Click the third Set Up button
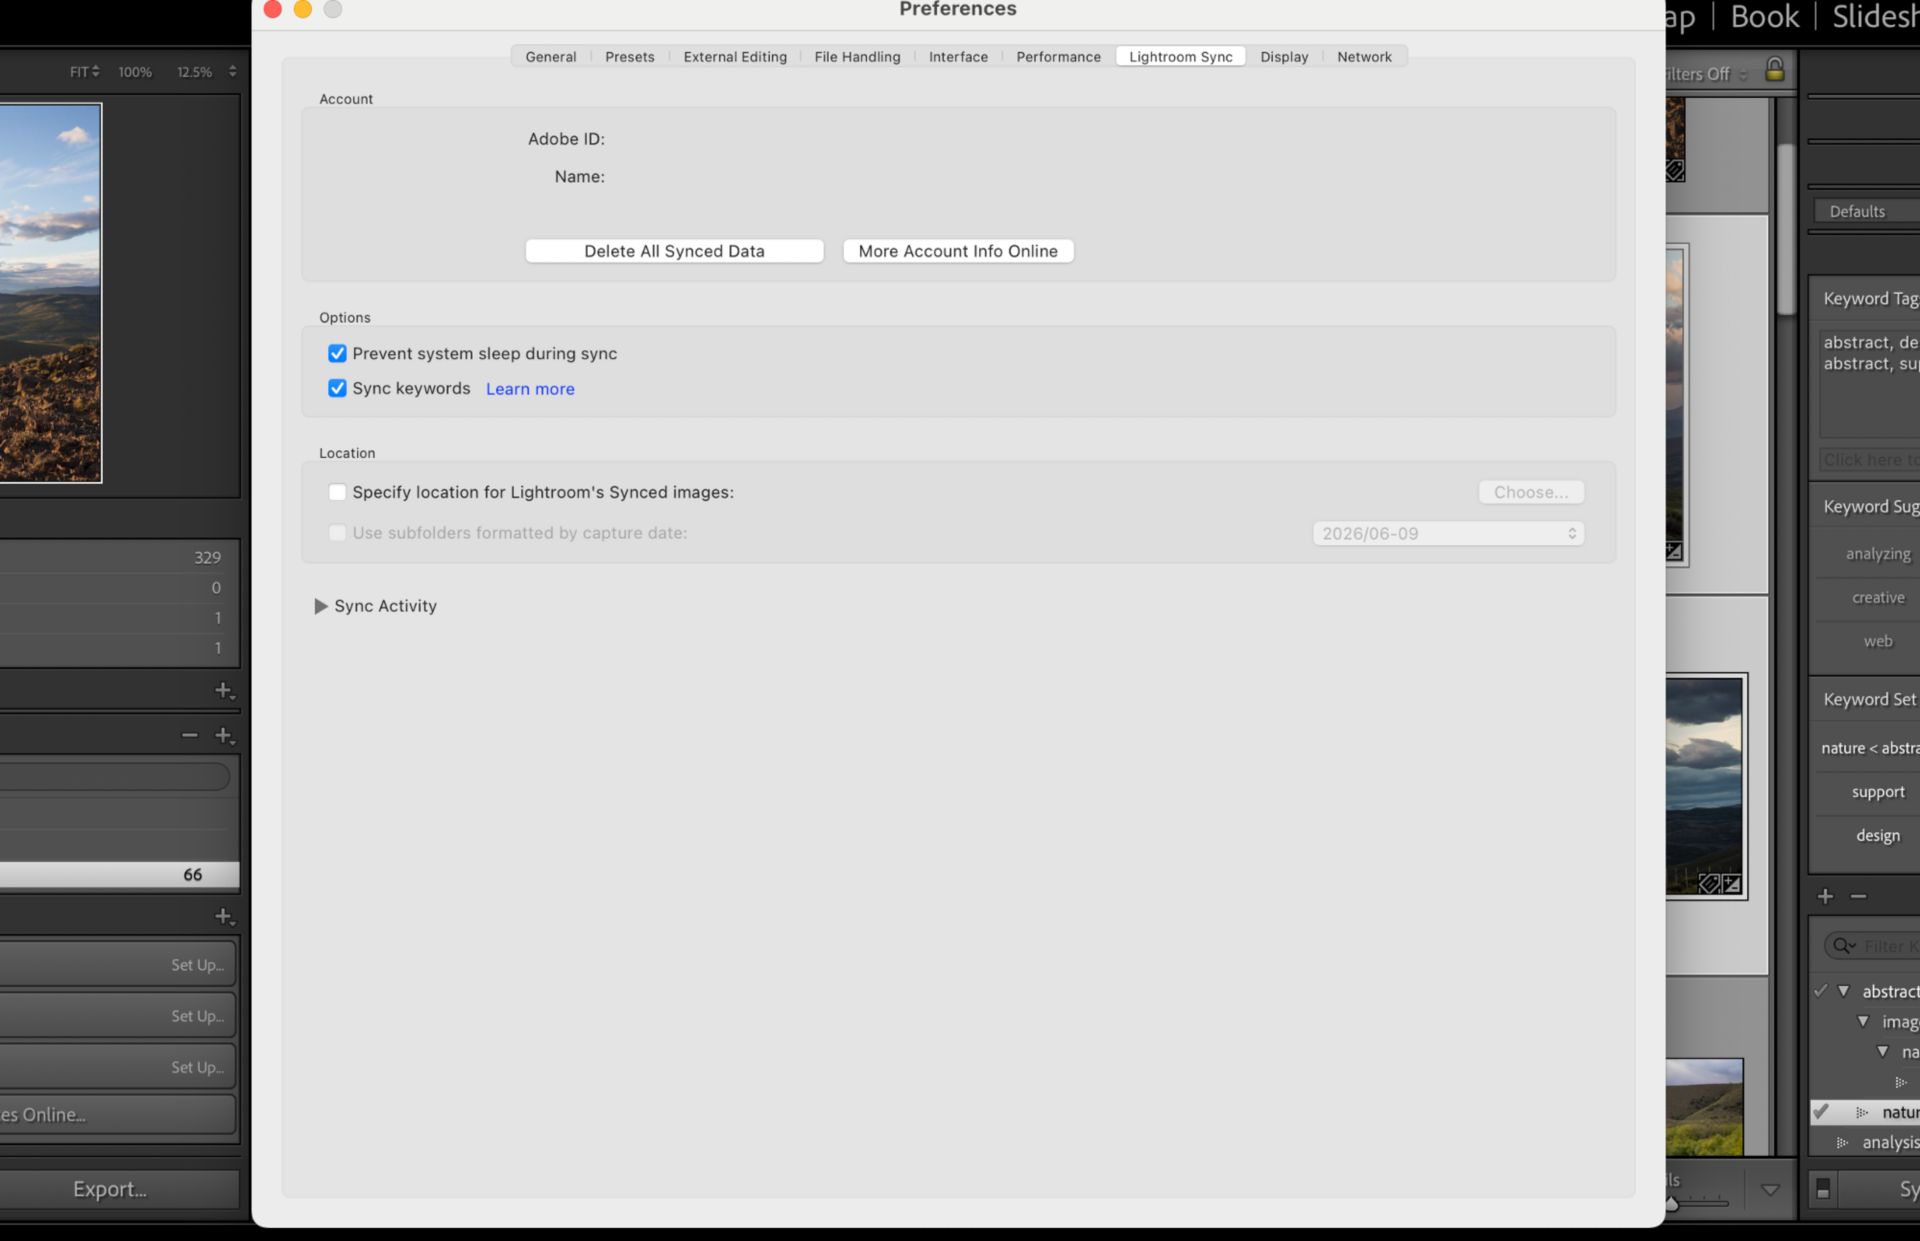This screenshot has width=1920, height=1241. [117, 1067]
